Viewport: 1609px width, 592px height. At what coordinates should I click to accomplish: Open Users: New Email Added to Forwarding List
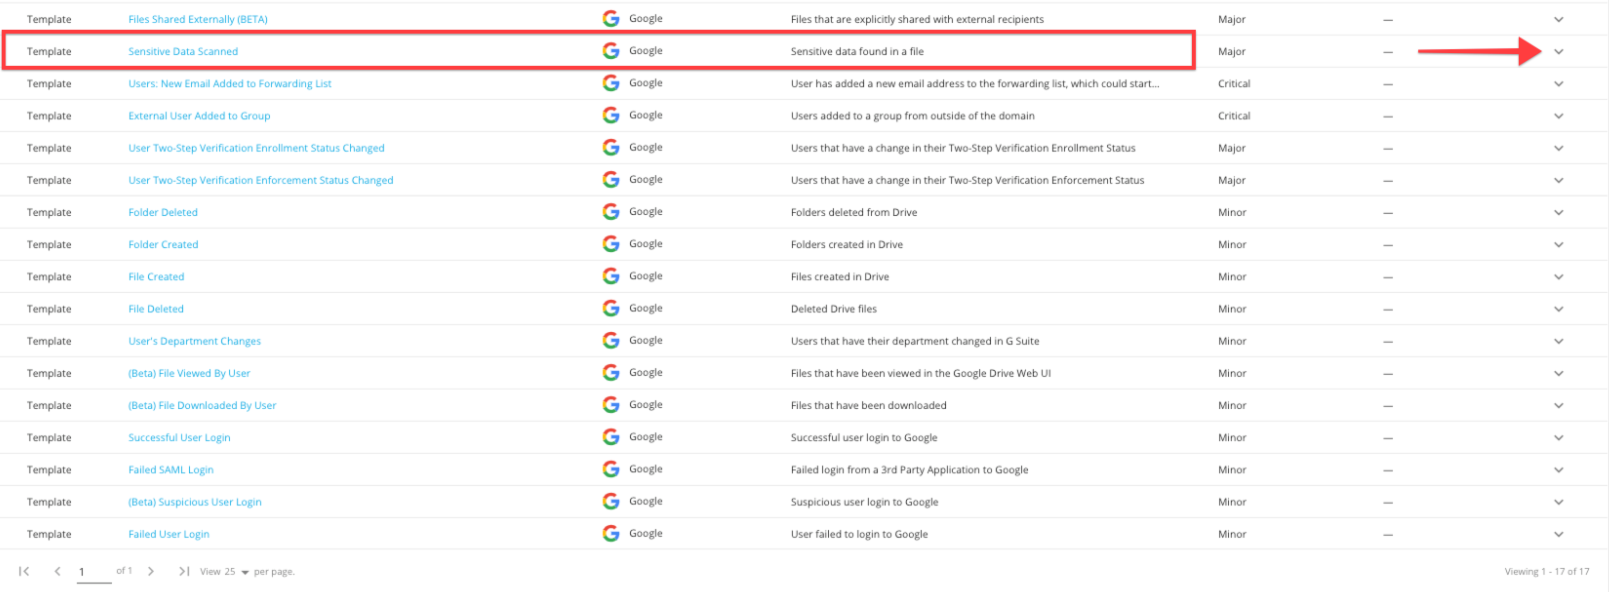click(x=229, y=84)
